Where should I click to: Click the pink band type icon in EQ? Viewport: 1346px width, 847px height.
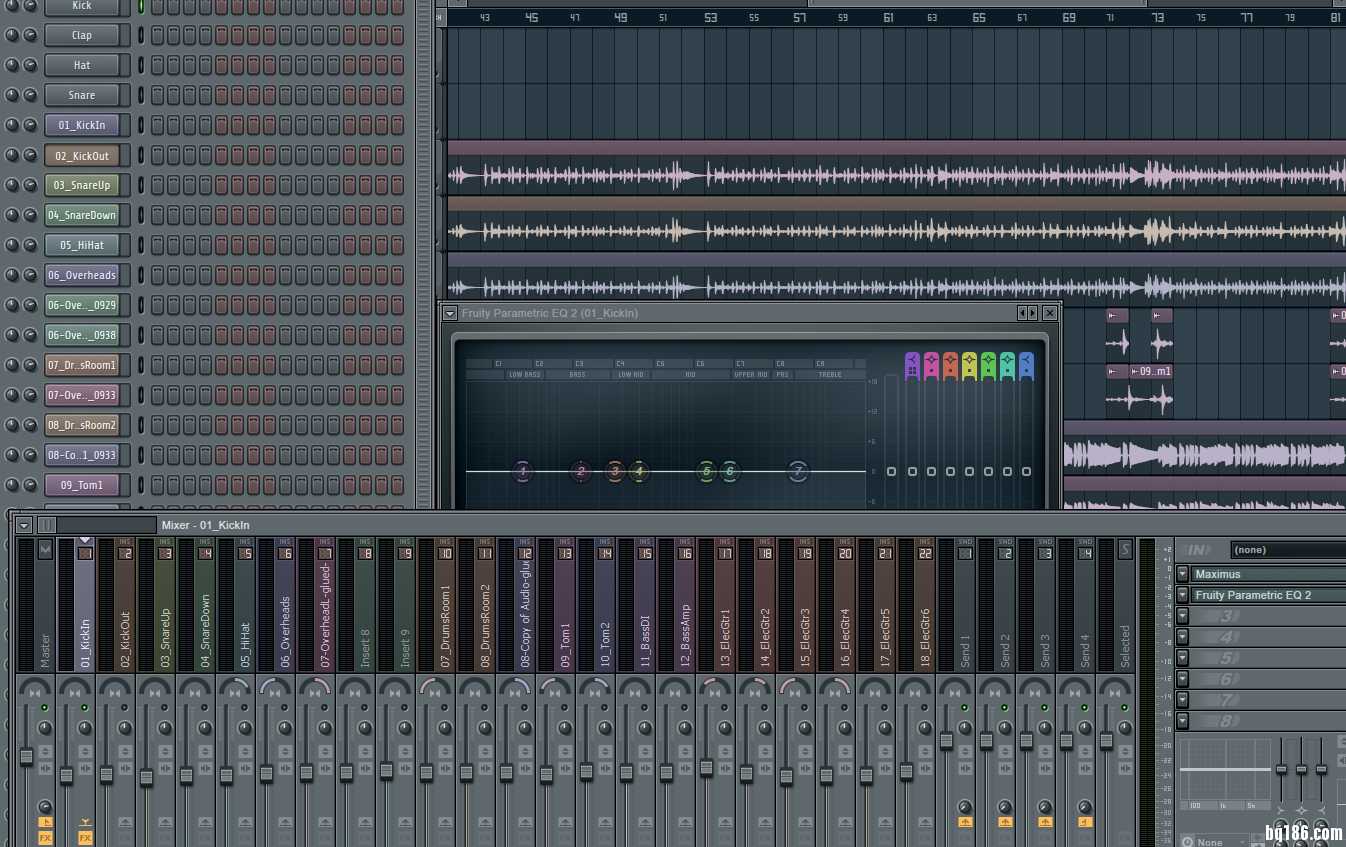931,366
